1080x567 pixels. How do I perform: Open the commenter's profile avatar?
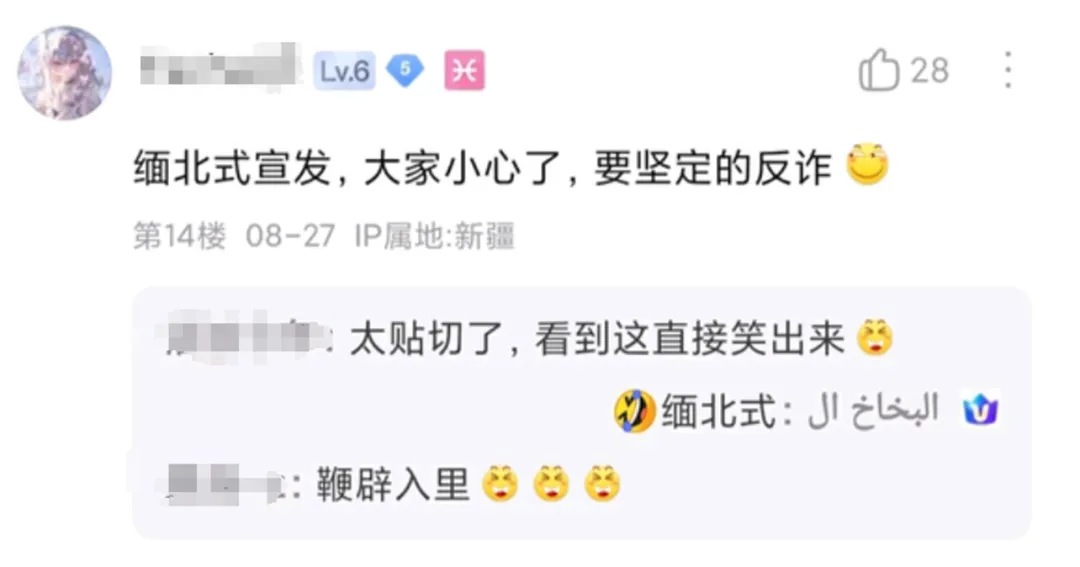64,73
